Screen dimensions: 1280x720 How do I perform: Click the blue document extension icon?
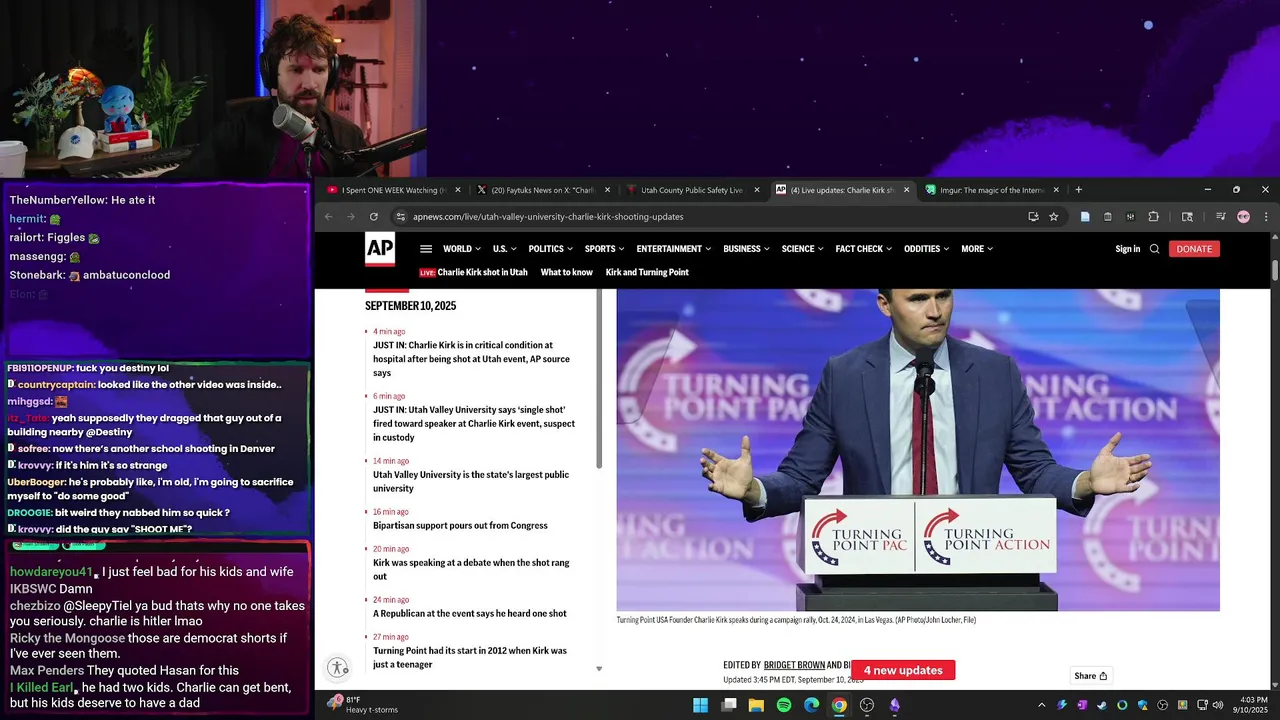pyautogui.click(x=1085, y=217)
